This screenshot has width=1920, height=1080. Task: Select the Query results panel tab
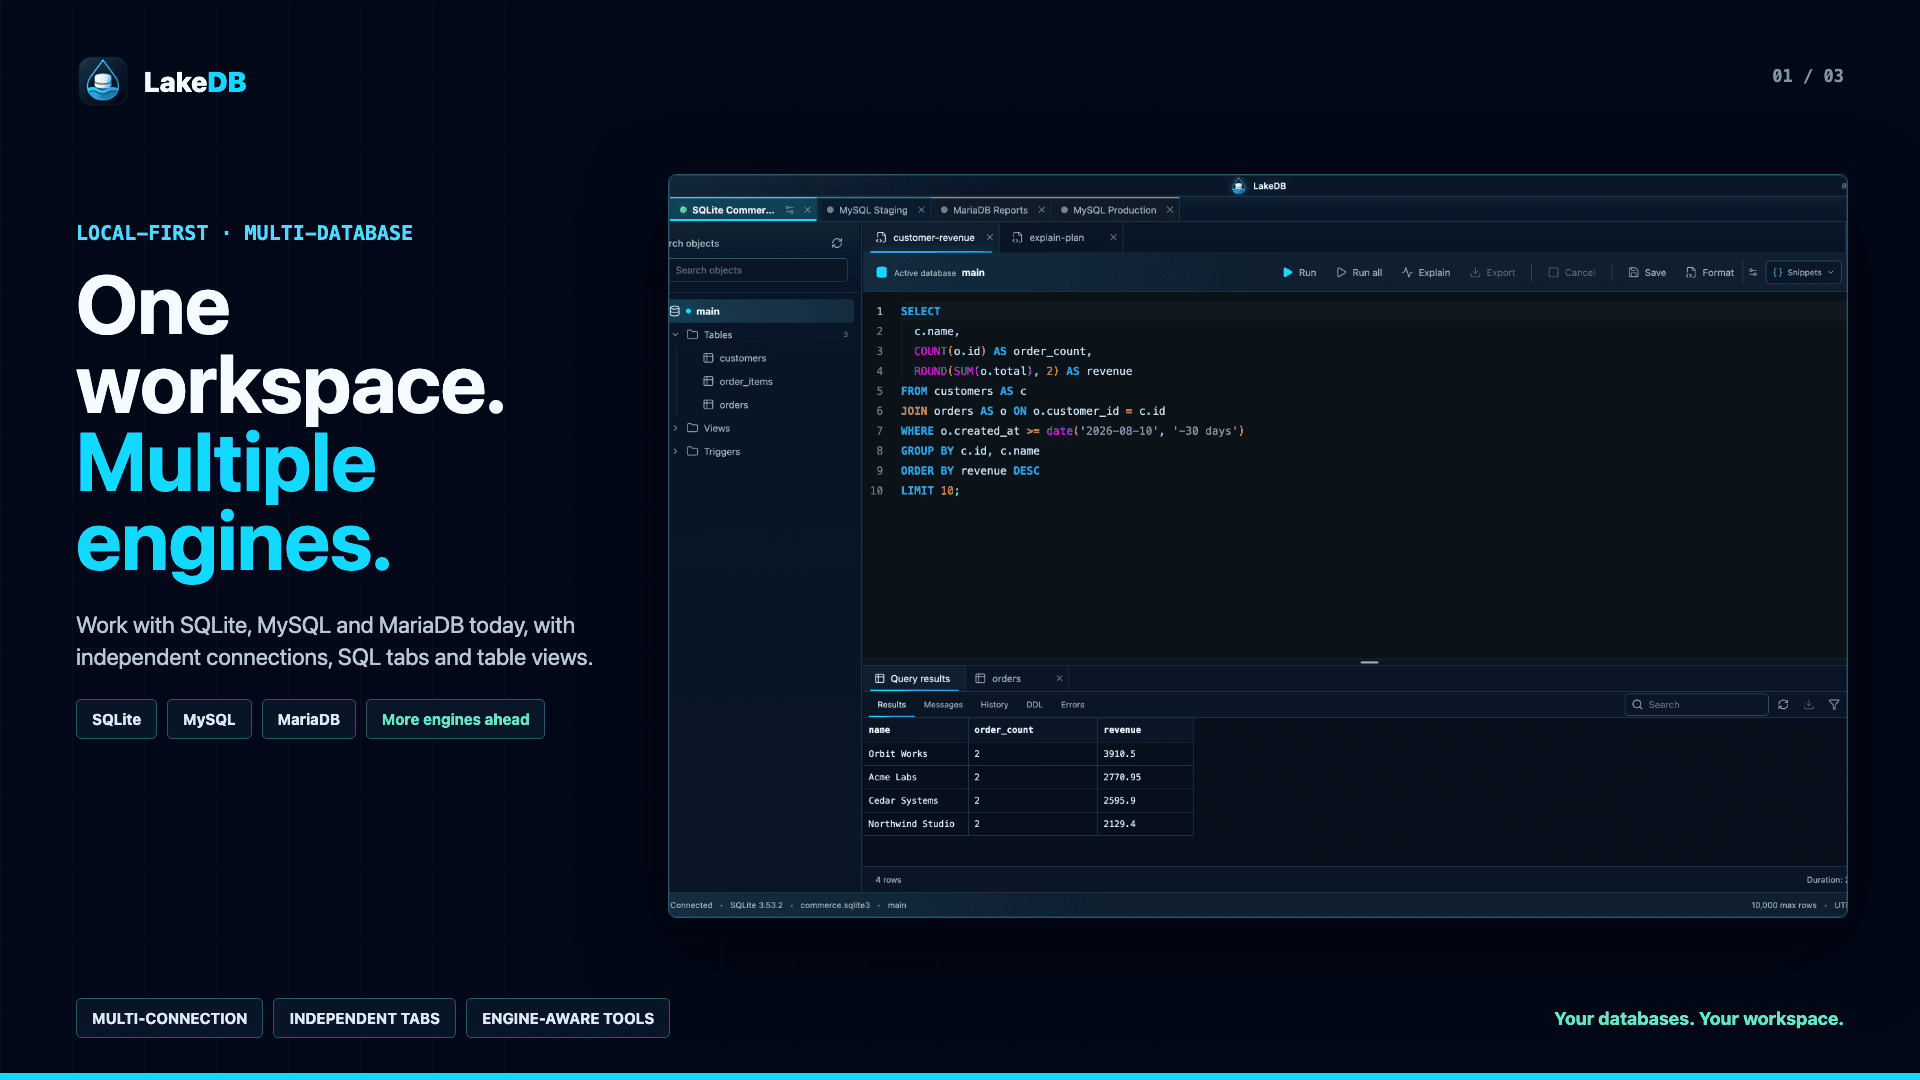pos(912,679)
